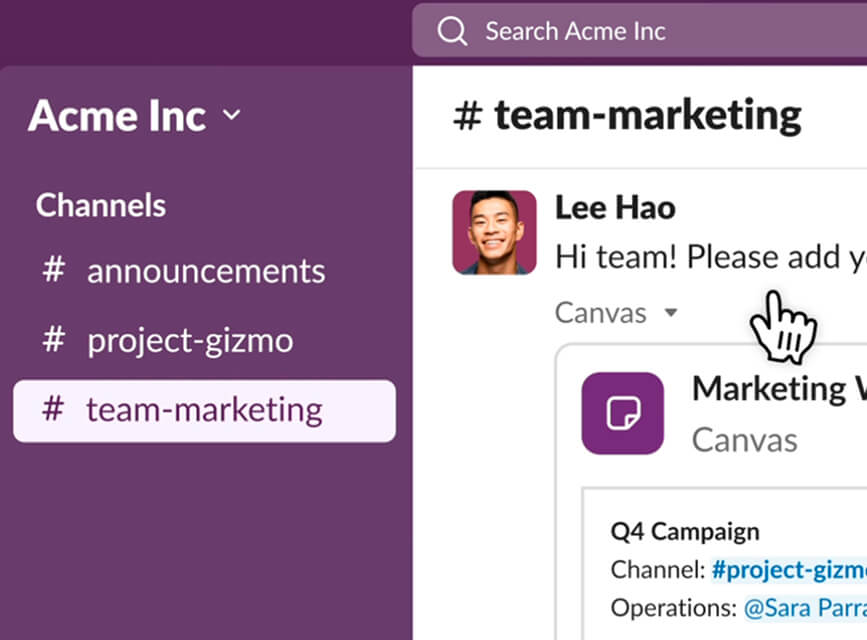Click the 'Hi team! Please add' message text

click(711, 257)
